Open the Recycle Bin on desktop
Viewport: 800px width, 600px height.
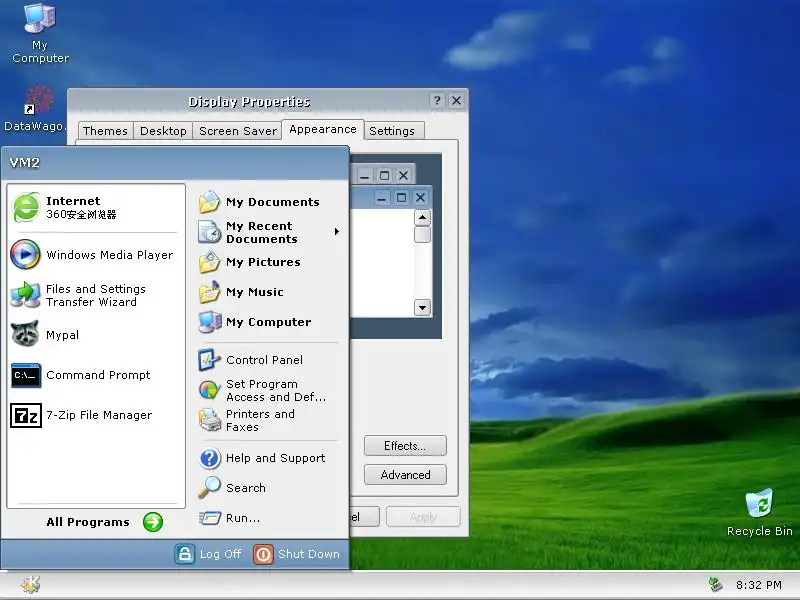click(759, 512)
